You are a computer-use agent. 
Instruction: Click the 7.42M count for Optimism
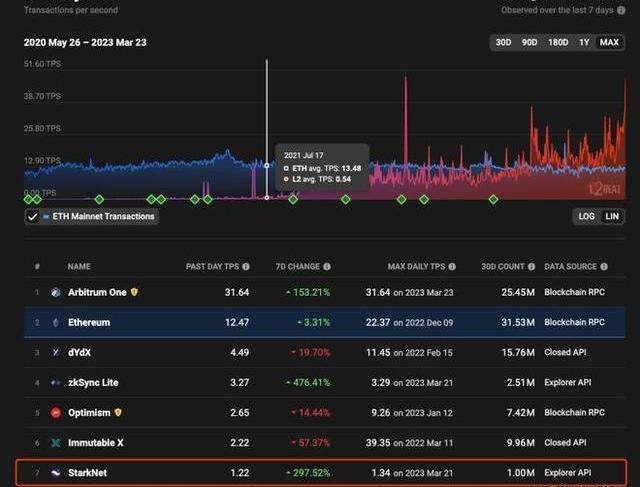tap(520, 413)
